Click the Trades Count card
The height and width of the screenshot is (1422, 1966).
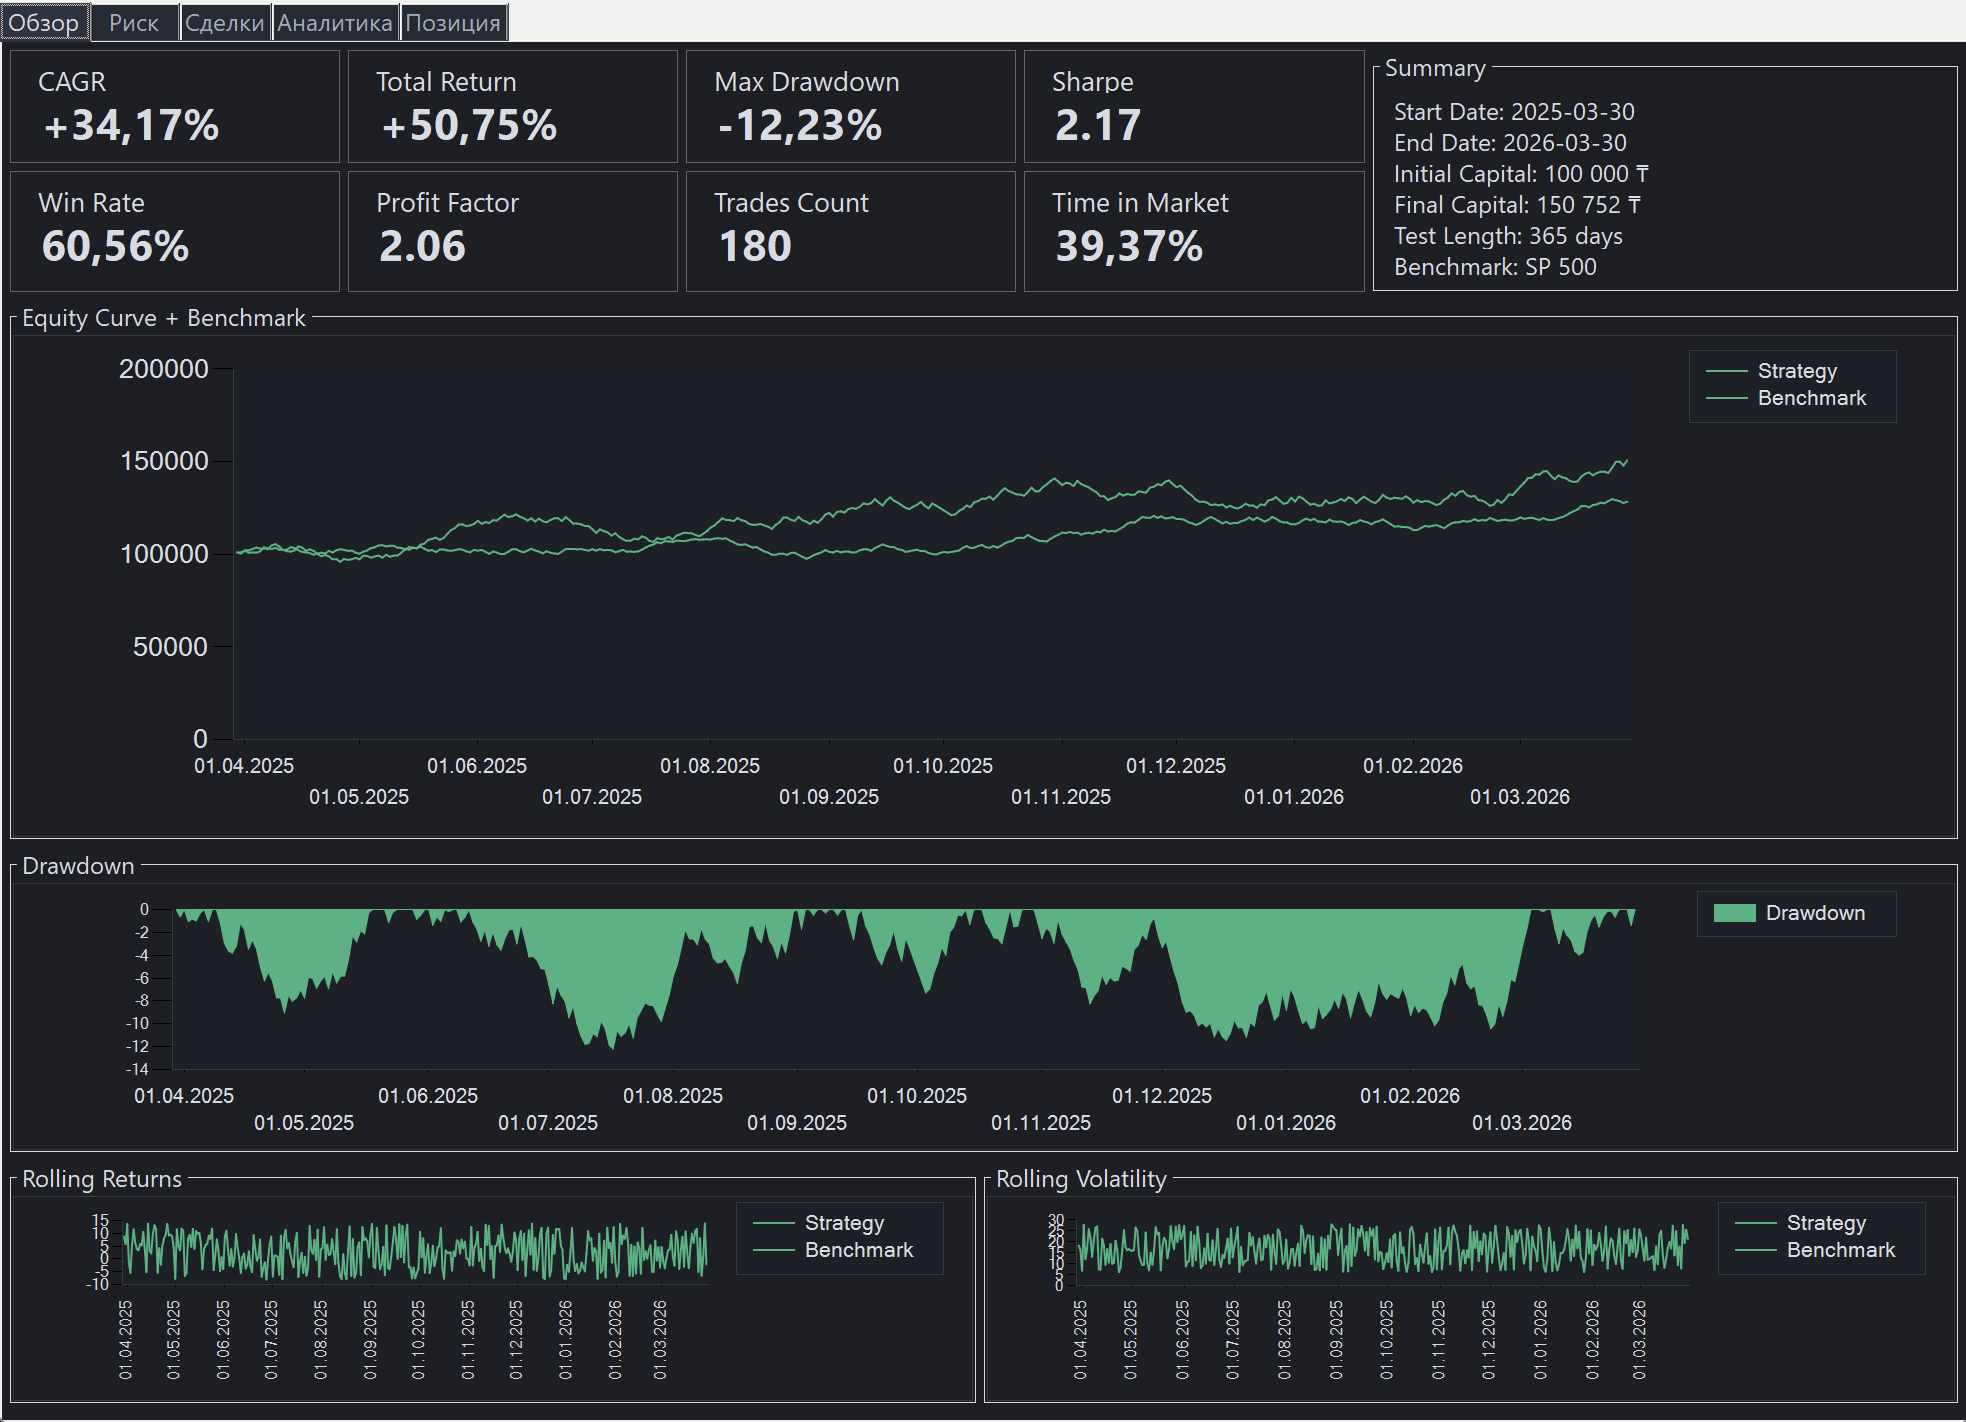coord(850,231)
